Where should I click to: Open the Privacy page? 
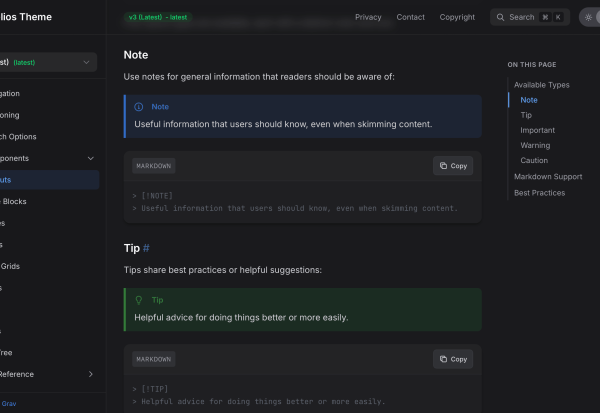[x=368, y=17]
